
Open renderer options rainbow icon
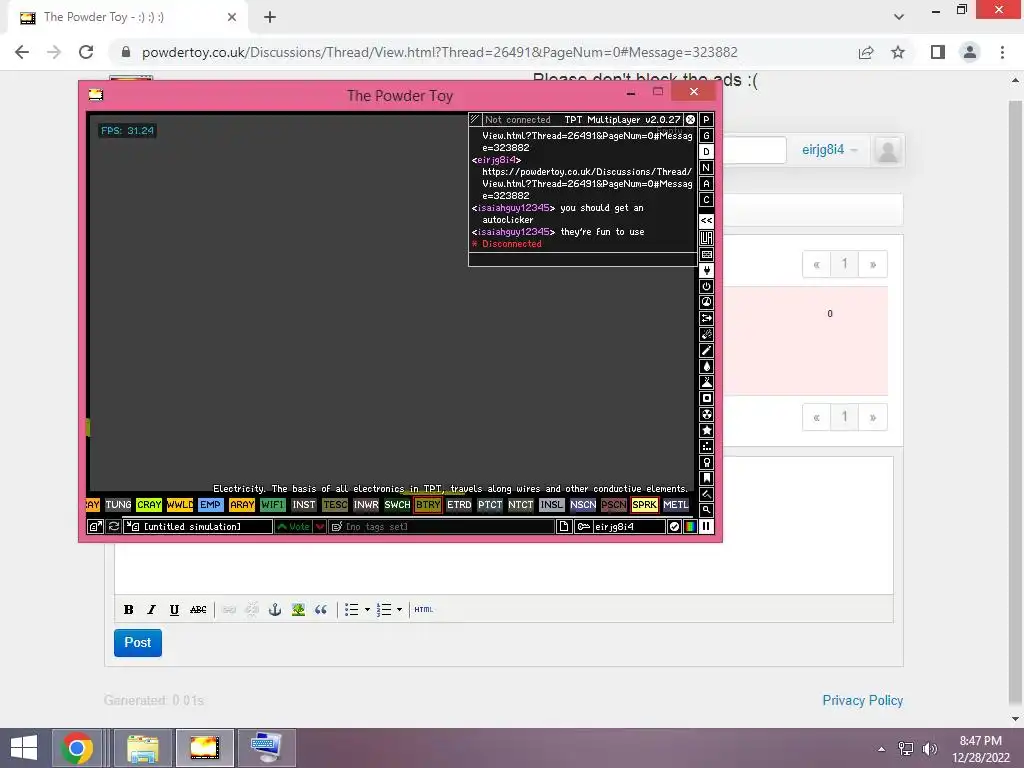point(690,526)
